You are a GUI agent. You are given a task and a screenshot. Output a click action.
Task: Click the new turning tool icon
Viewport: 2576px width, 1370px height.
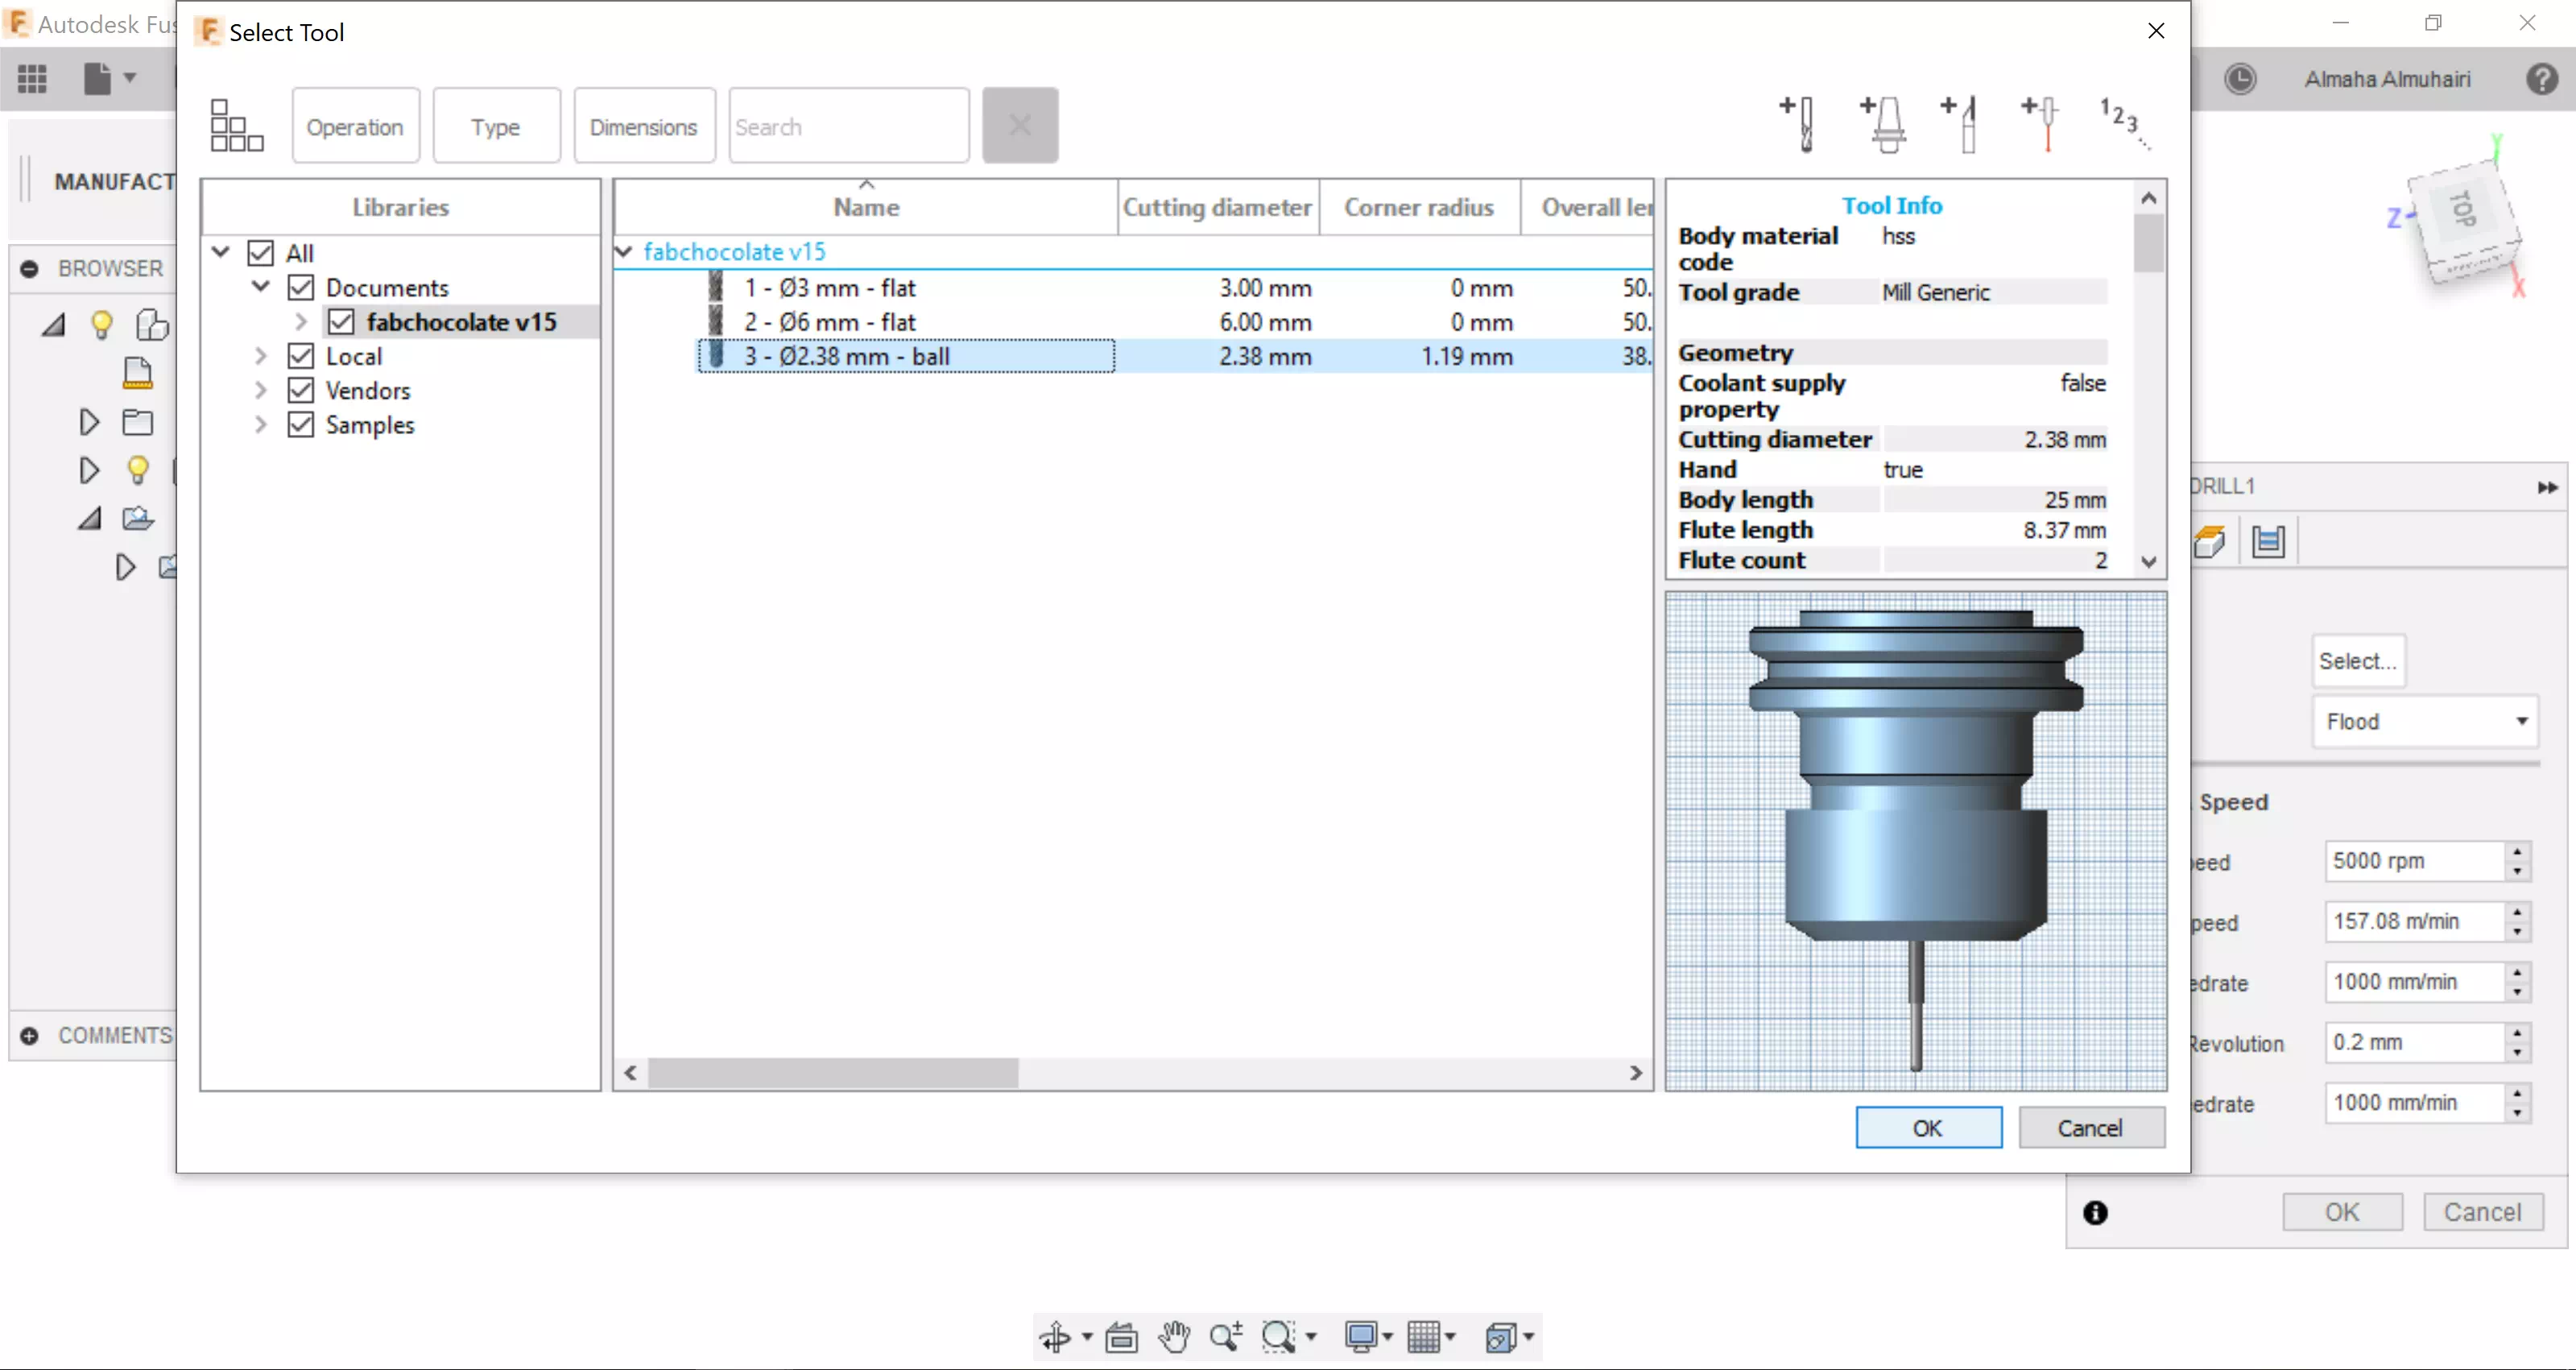click(x=1961, y=124)
